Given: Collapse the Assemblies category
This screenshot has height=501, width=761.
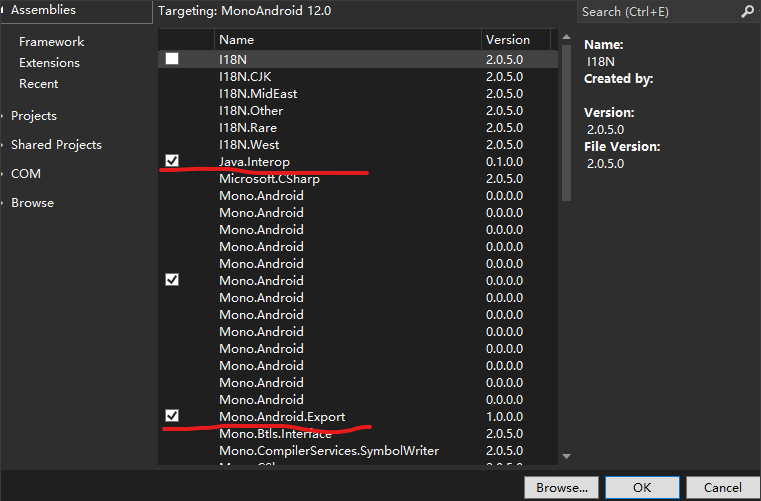Looking at the screenshot, I should (2, 10).
